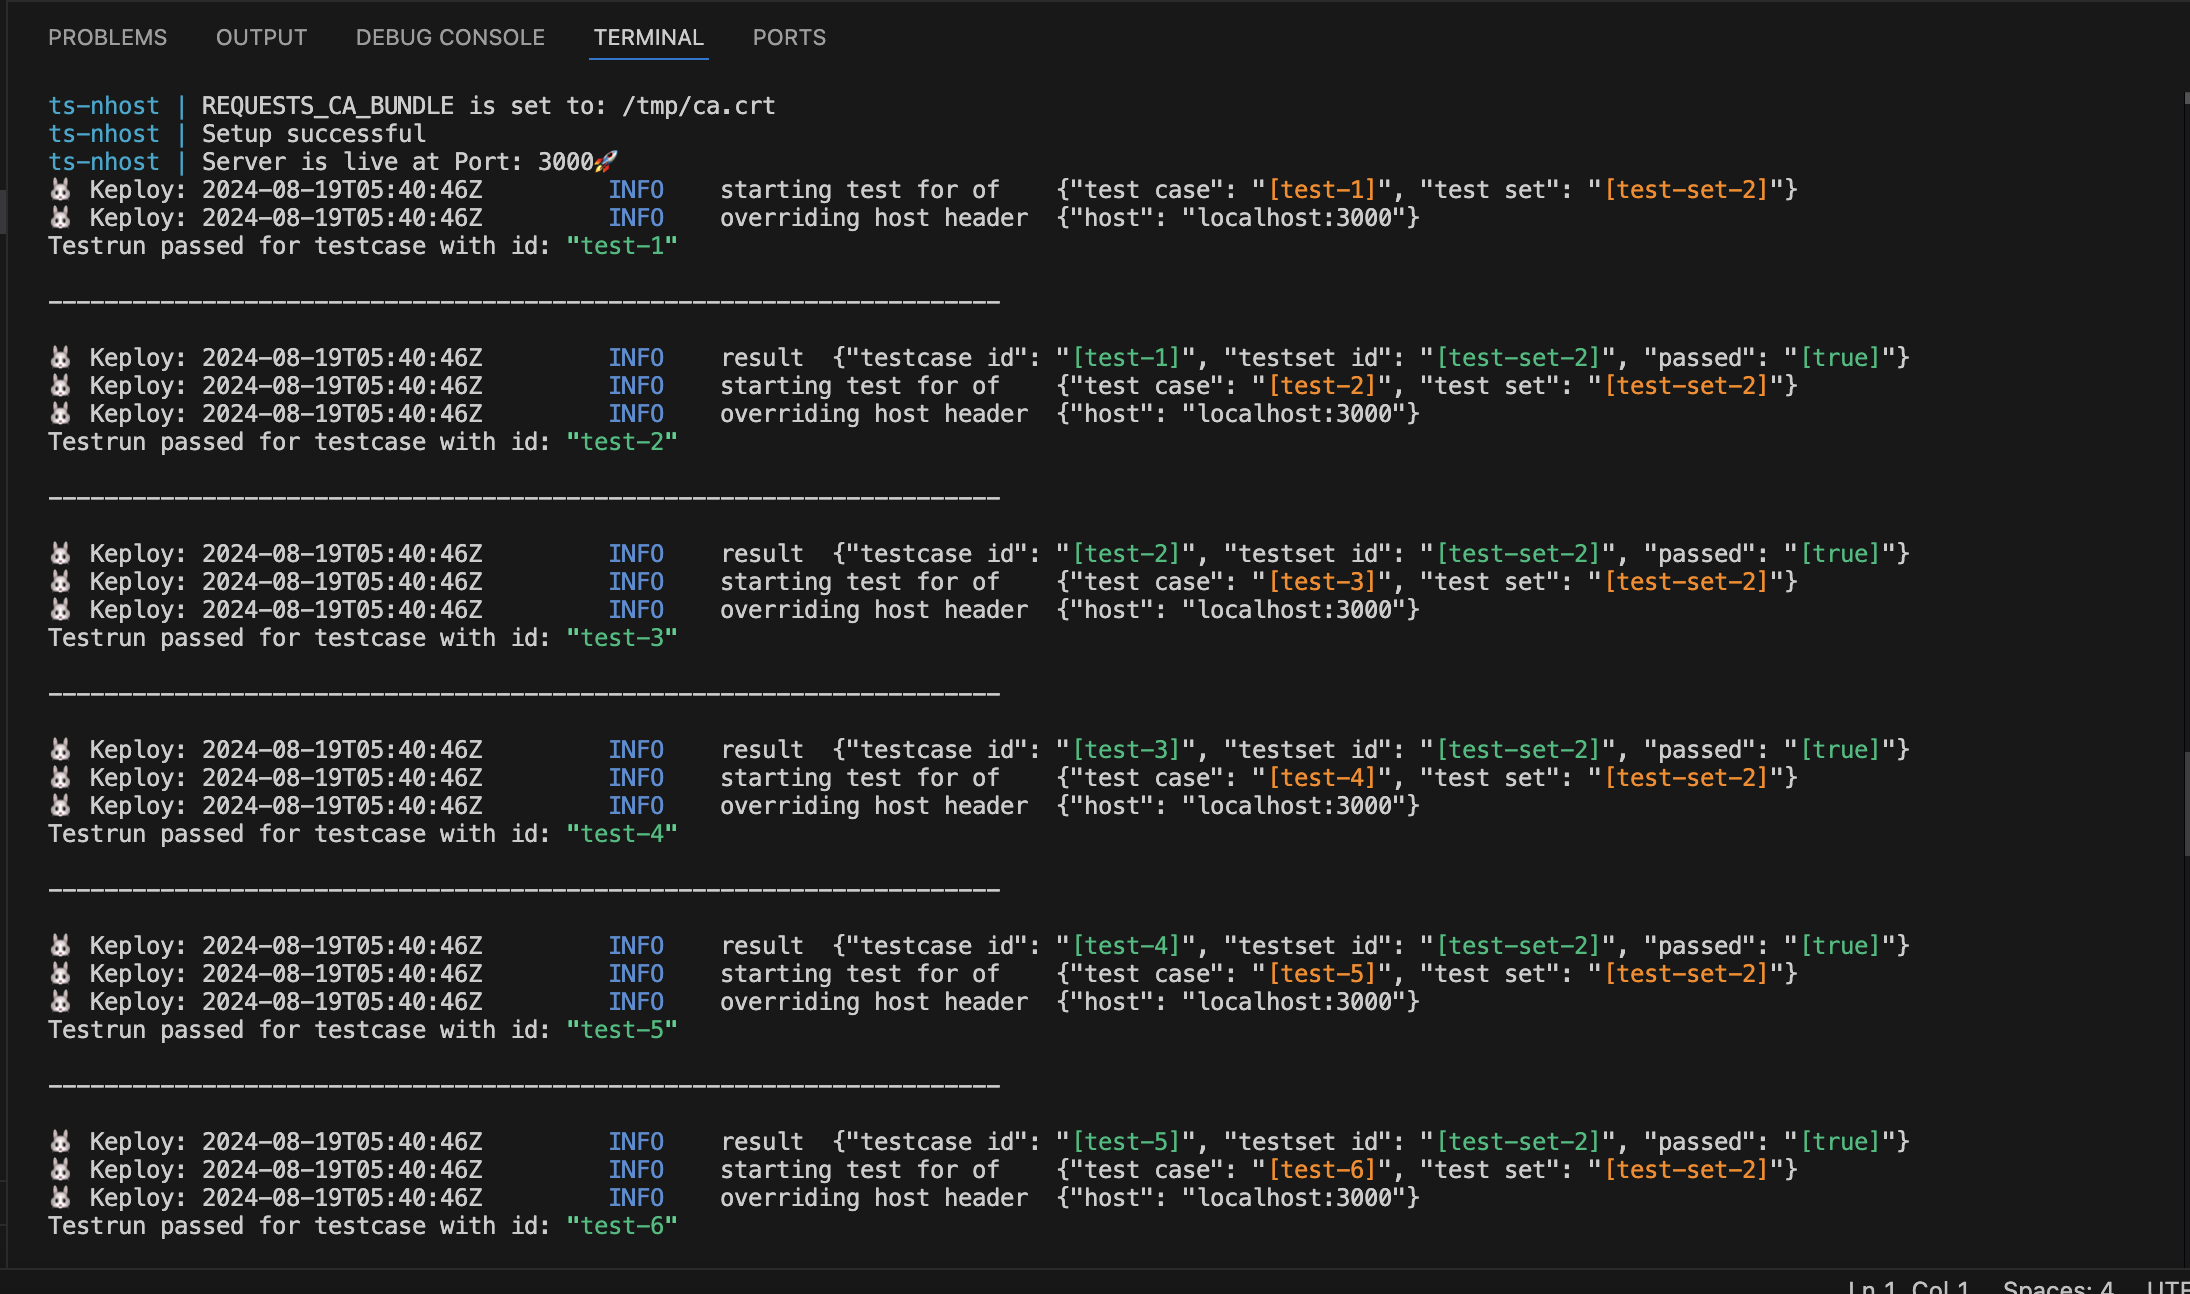Click orange [test-2] in starting test line
This screenshot has width=2190, height=1294.
pyautogui.click(x=1322, y=386)
